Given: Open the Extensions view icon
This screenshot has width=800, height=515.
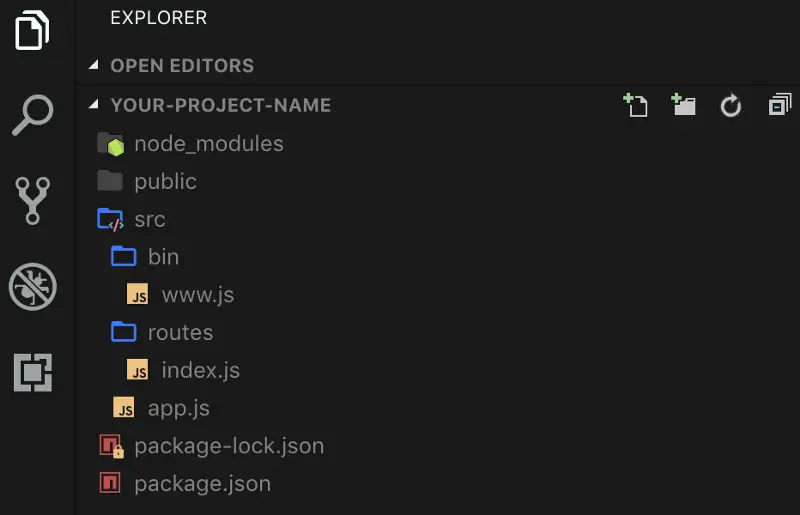Looking at the screenshot, I should (x=32, y=372).
